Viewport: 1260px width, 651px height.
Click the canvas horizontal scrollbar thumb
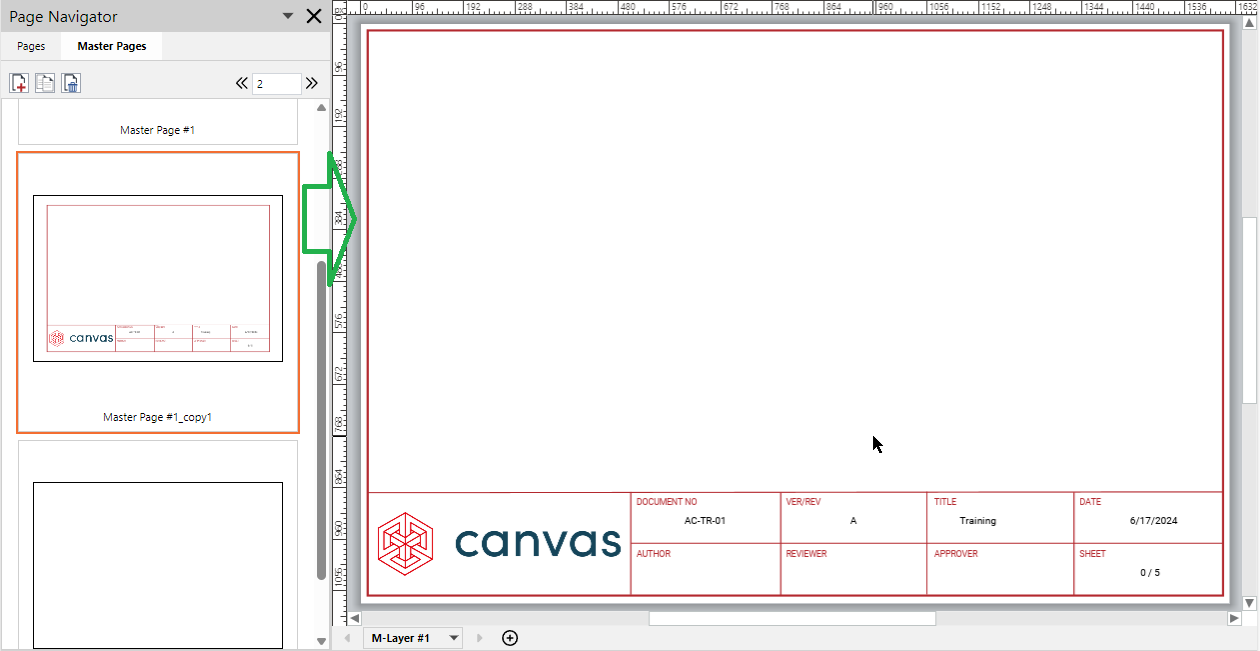click(792, 618)
